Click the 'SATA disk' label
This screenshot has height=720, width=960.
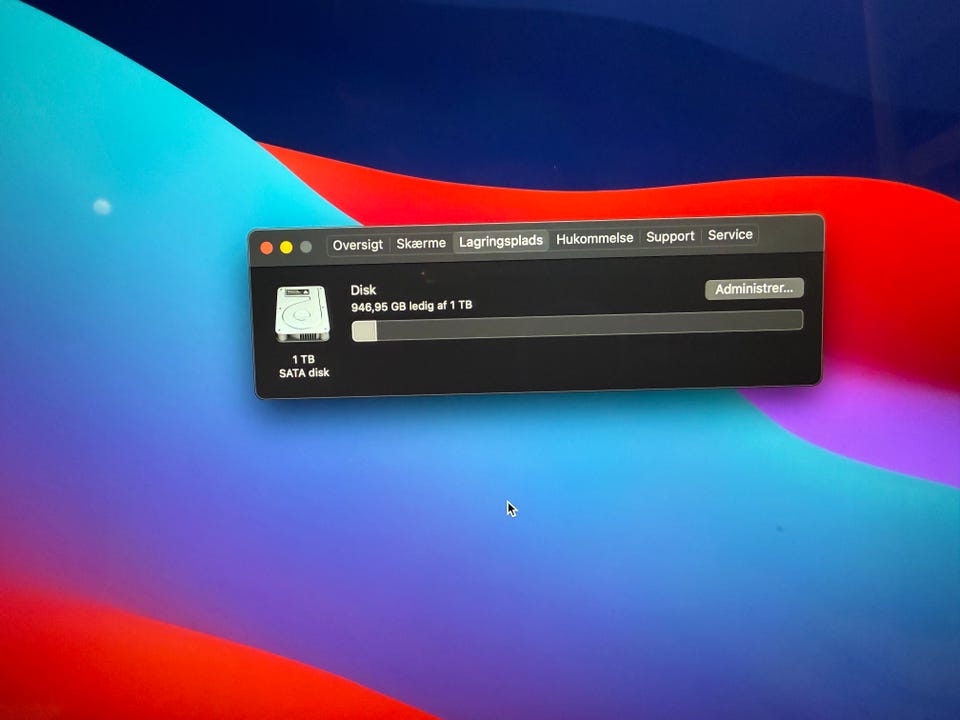(x=304, y=373)
